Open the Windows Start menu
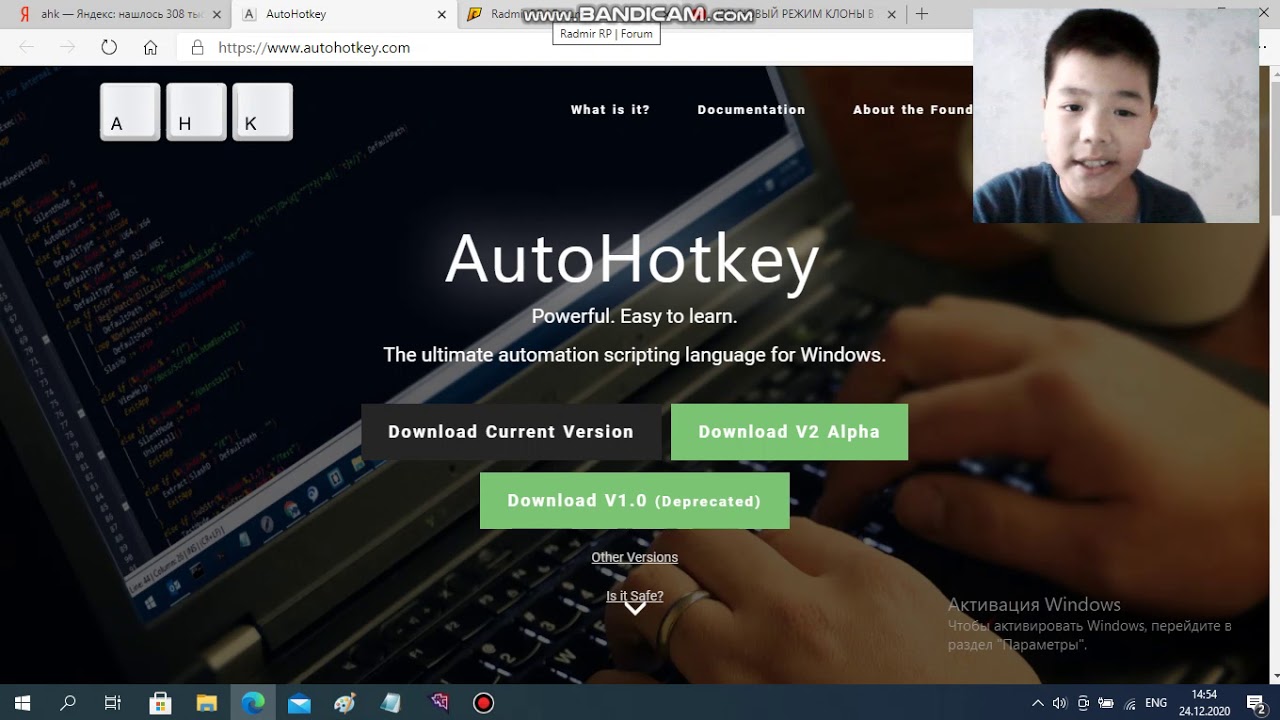Viewport: 1280px width, 720px height. tap(22, 703)
